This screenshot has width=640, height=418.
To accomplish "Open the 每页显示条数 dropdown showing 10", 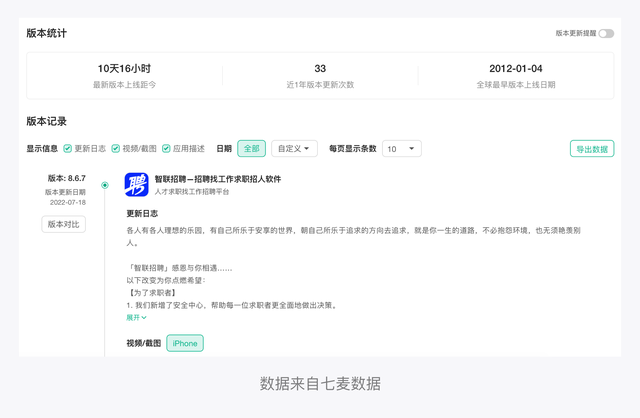I will click(x=402, y=149).
